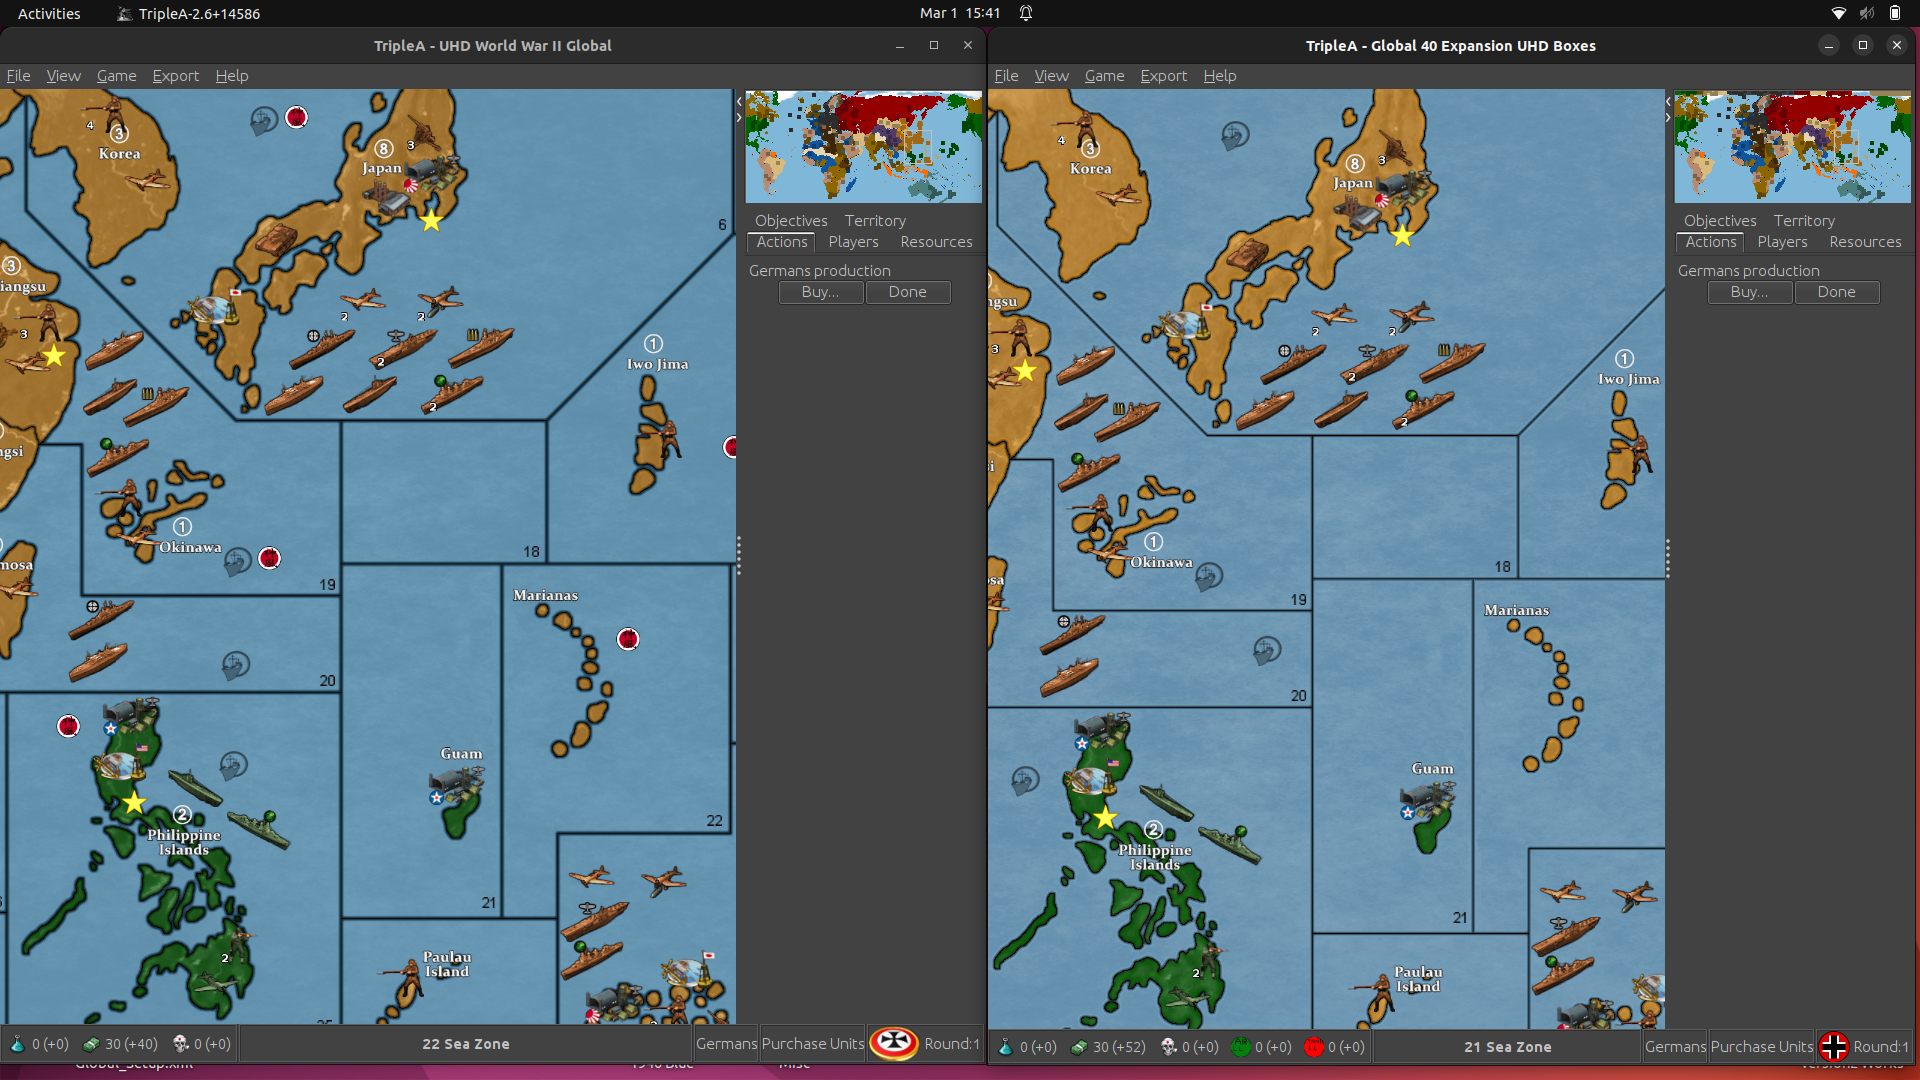Open File menu in left TripleA window
1920x1080 pixels.
tap(18, 76)
